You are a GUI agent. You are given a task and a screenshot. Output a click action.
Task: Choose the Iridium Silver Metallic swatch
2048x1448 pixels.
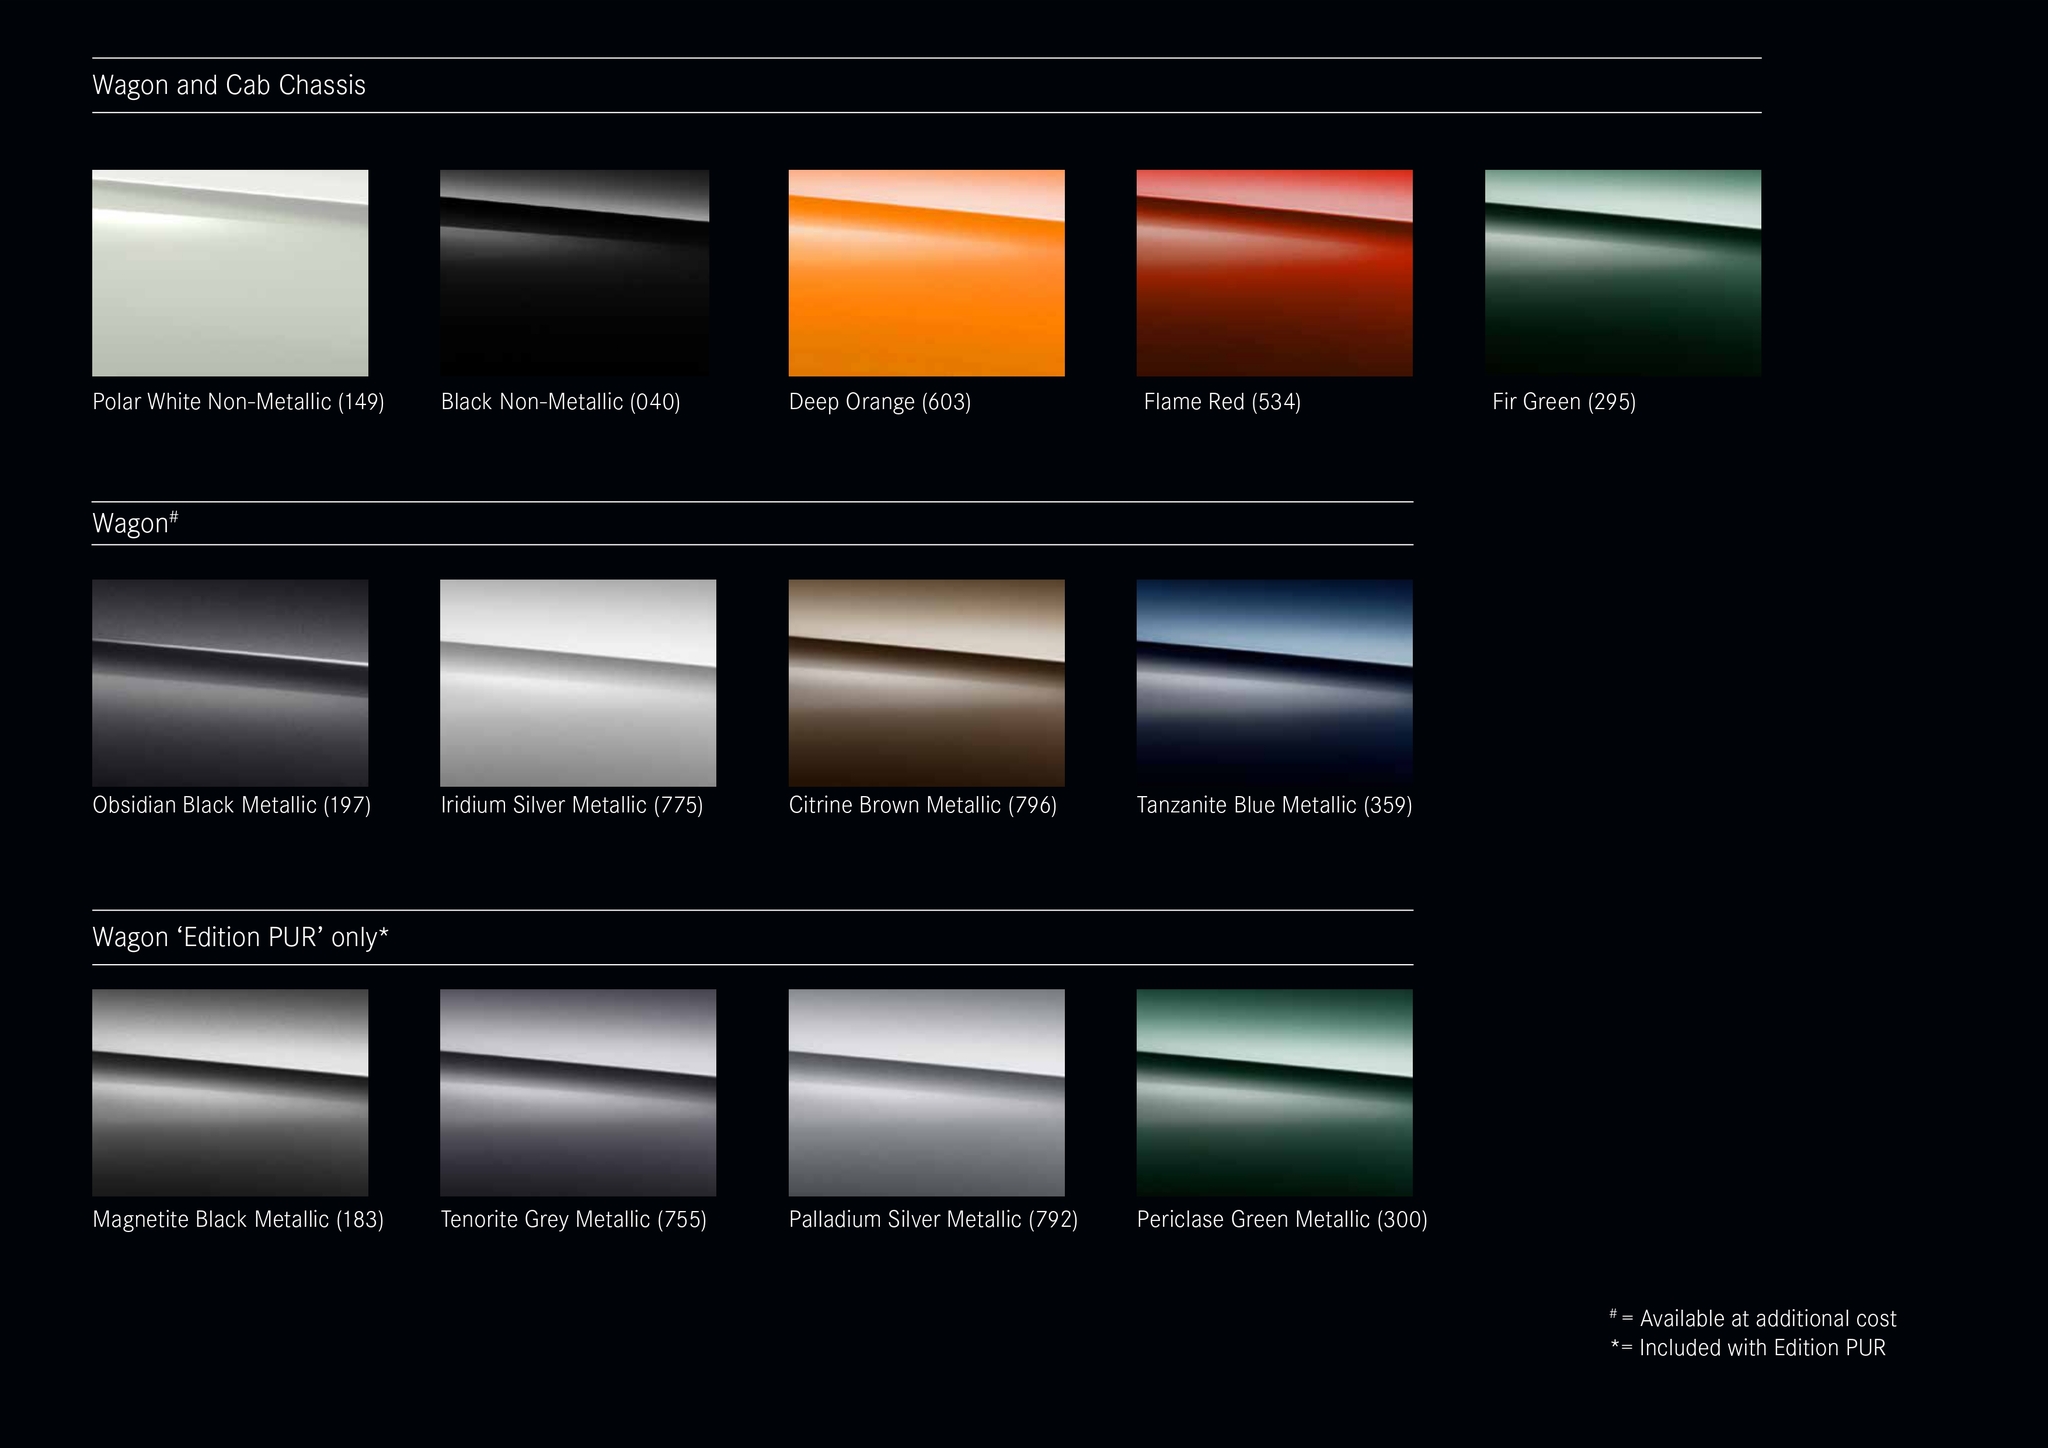(x=578, y=683)
